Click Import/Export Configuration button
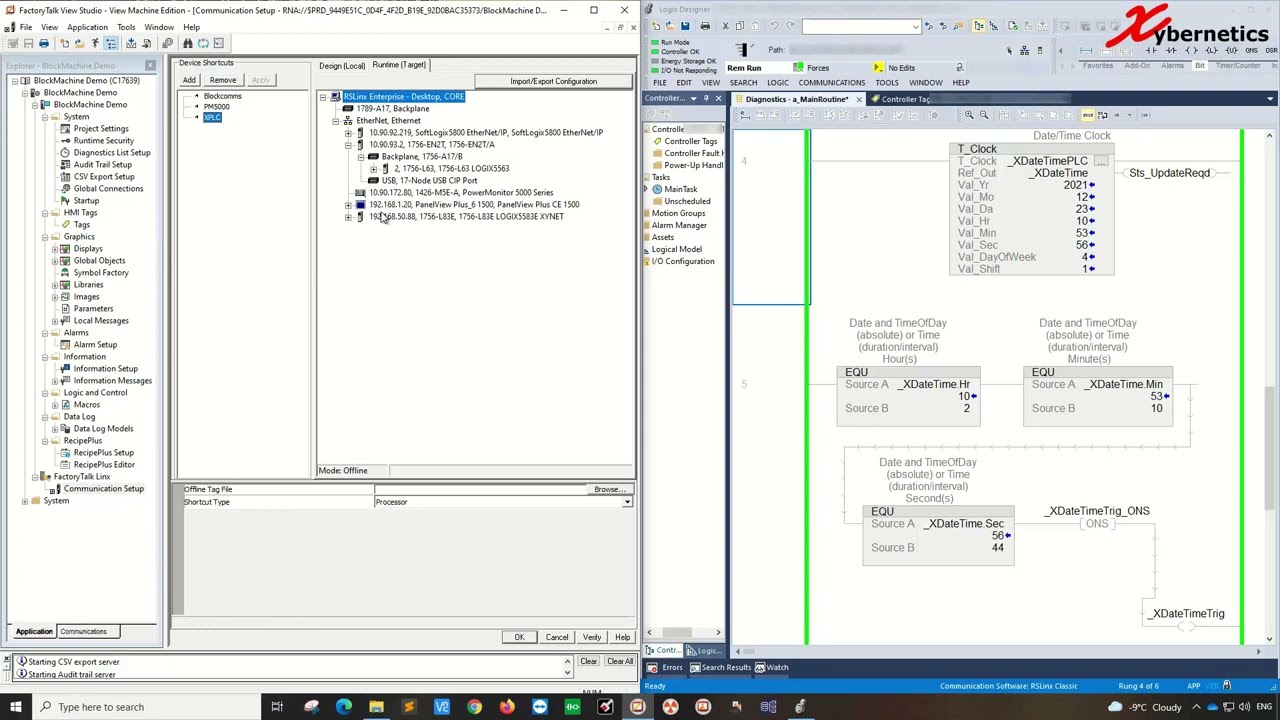This screenshot has height=720, width=1280. click(x=553, y=81)
